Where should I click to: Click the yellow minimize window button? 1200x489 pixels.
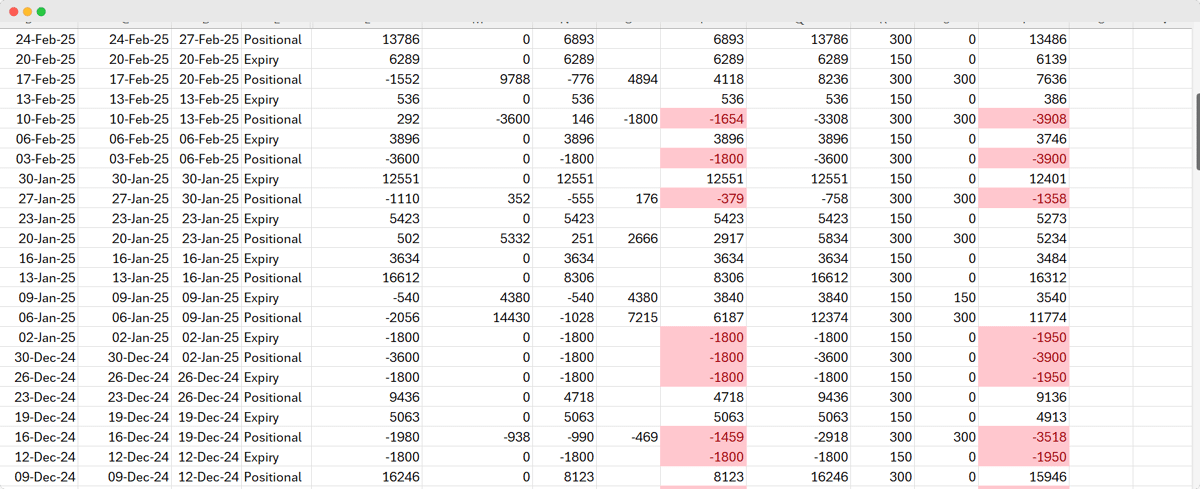pos(27,11)
